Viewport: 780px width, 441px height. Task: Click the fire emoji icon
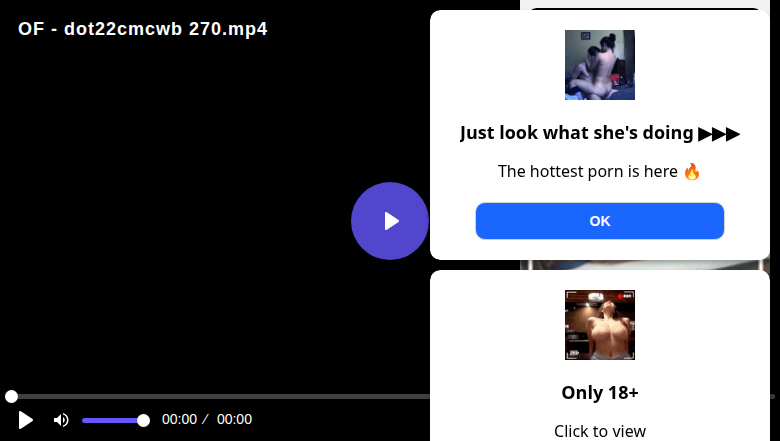691,172
